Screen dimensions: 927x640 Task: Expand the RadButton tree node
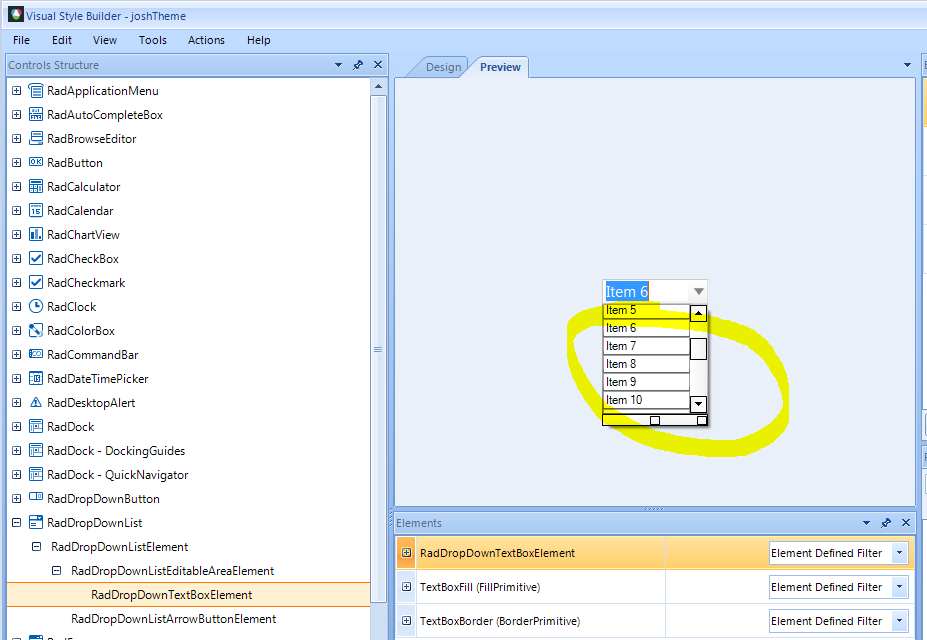tap(17, 163)
